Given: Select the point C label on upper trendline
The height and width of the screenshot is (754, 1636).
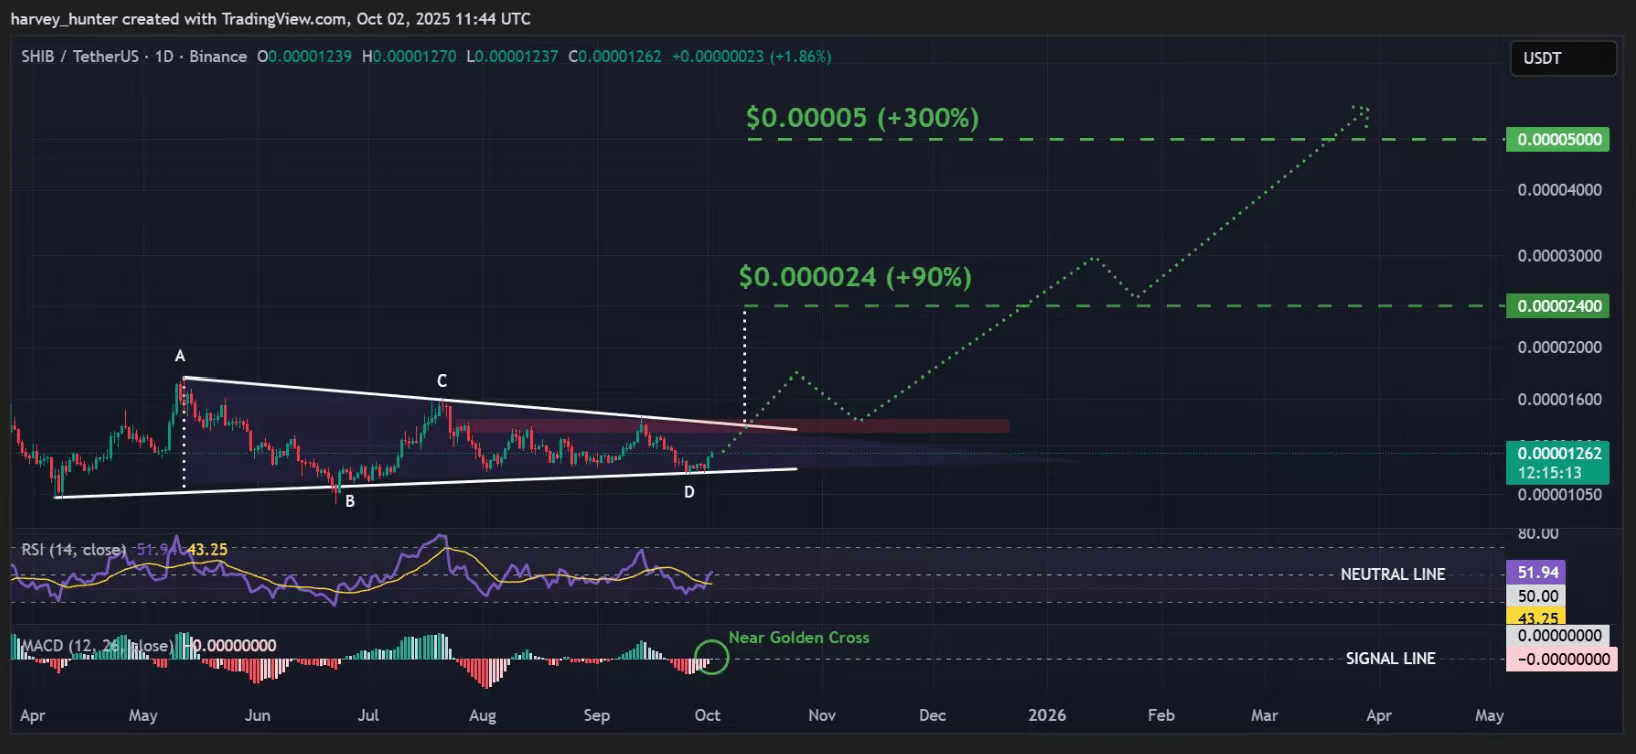Looking at the screenshot, I should [x=442, y=381].
